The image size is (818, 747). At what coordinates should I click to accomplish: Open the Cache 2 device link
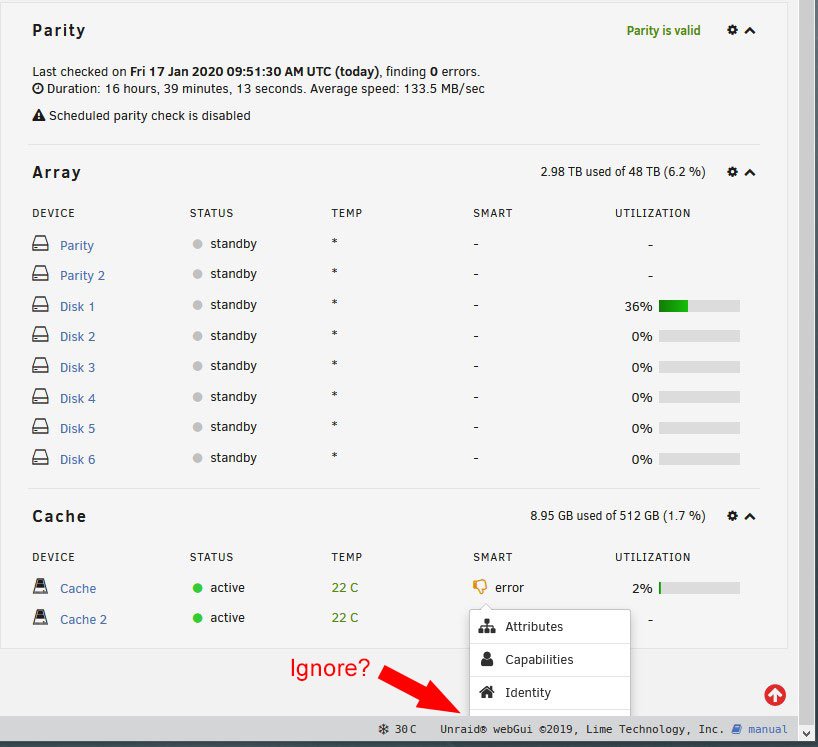pos(83,619)
